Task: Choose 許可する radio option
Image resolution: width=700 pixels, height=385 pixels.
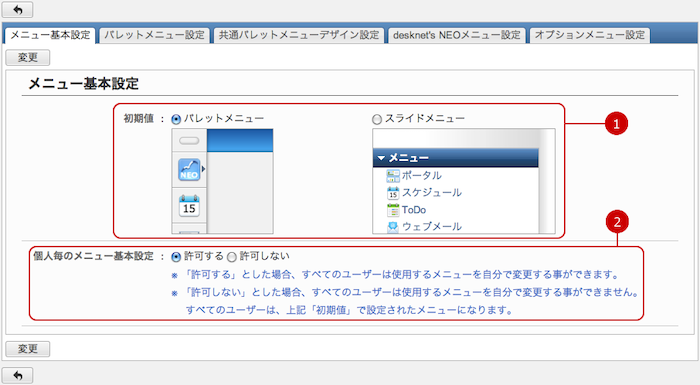Action: [x=176, y=257]
